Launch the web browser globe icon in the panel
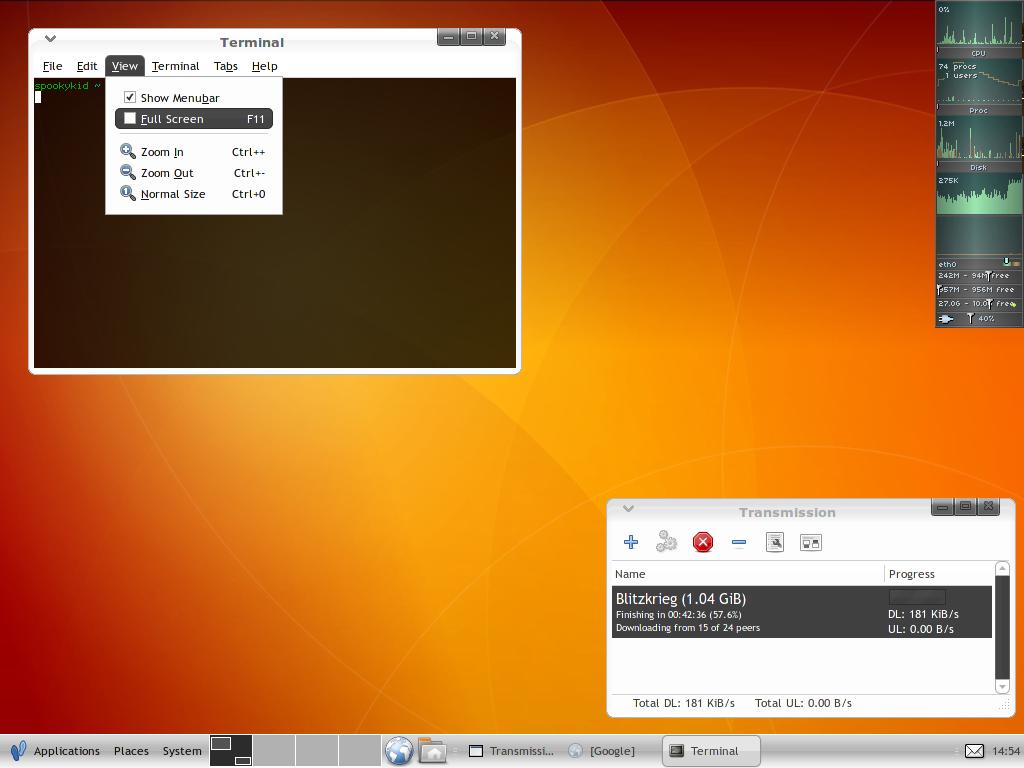Viewport: 1024px width, 768px height. [399, 750]
